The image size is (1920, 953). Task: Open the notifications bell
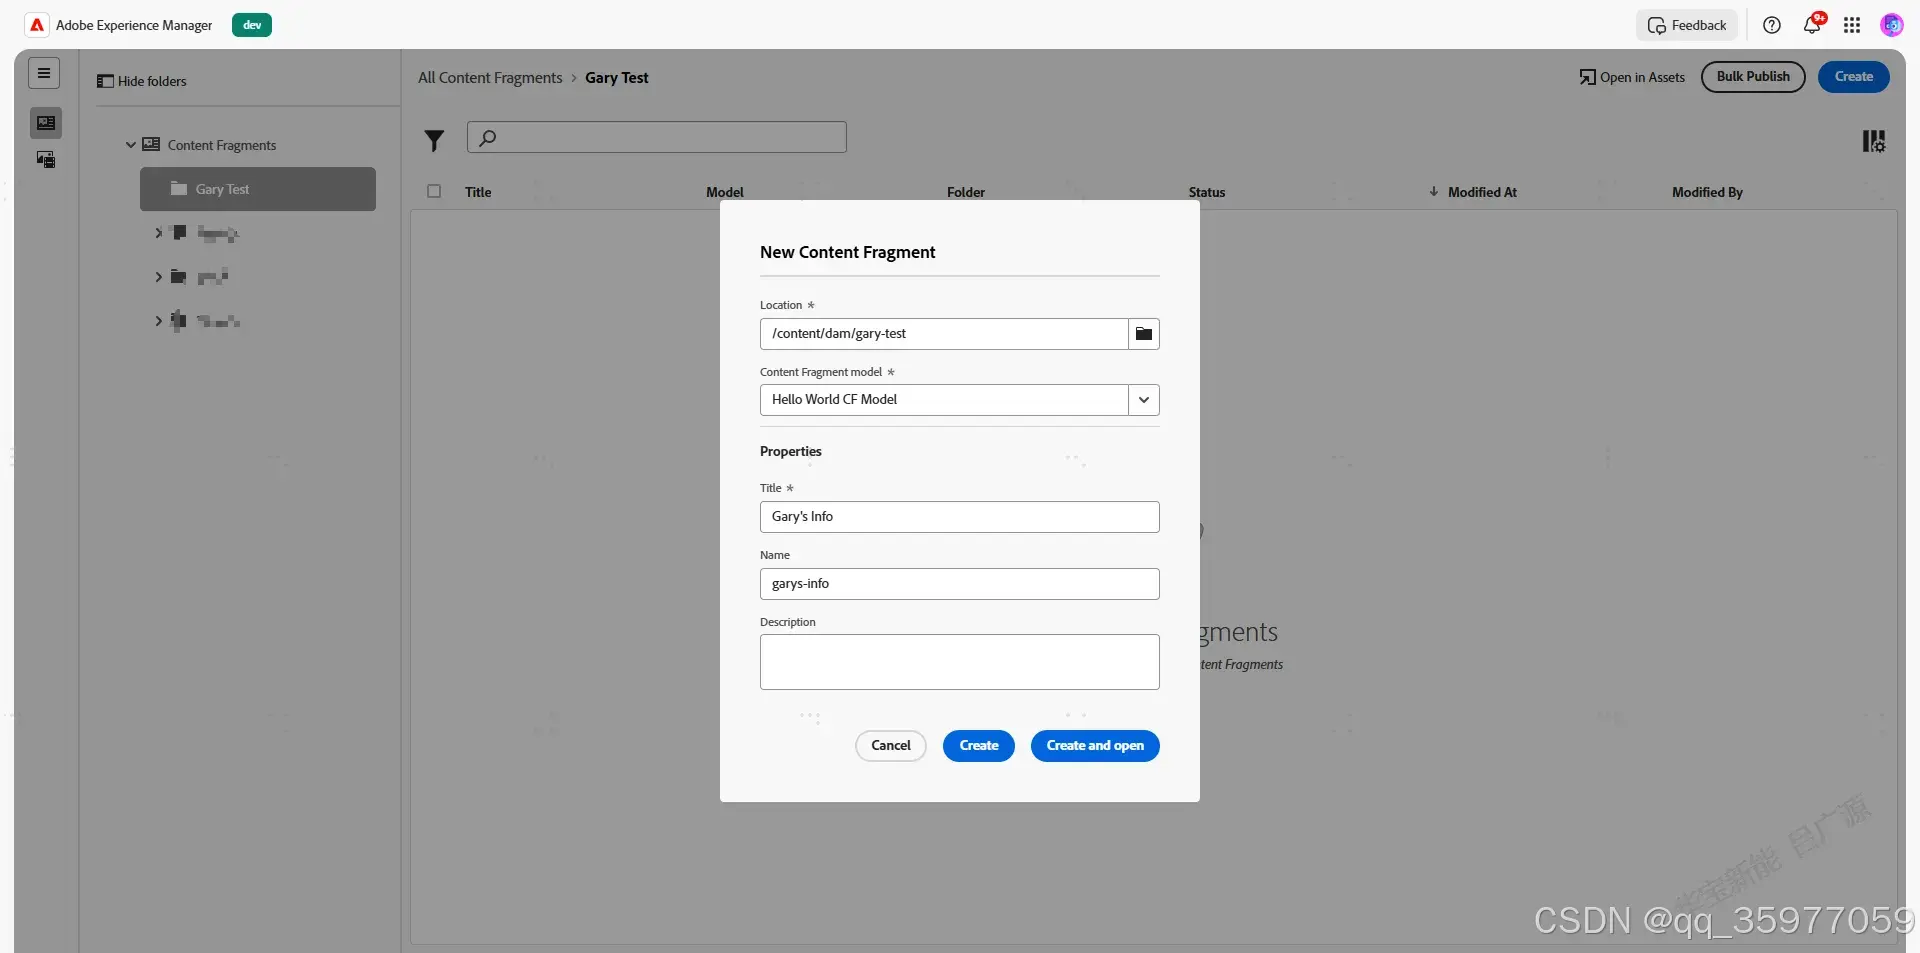tap(1812, 25)
